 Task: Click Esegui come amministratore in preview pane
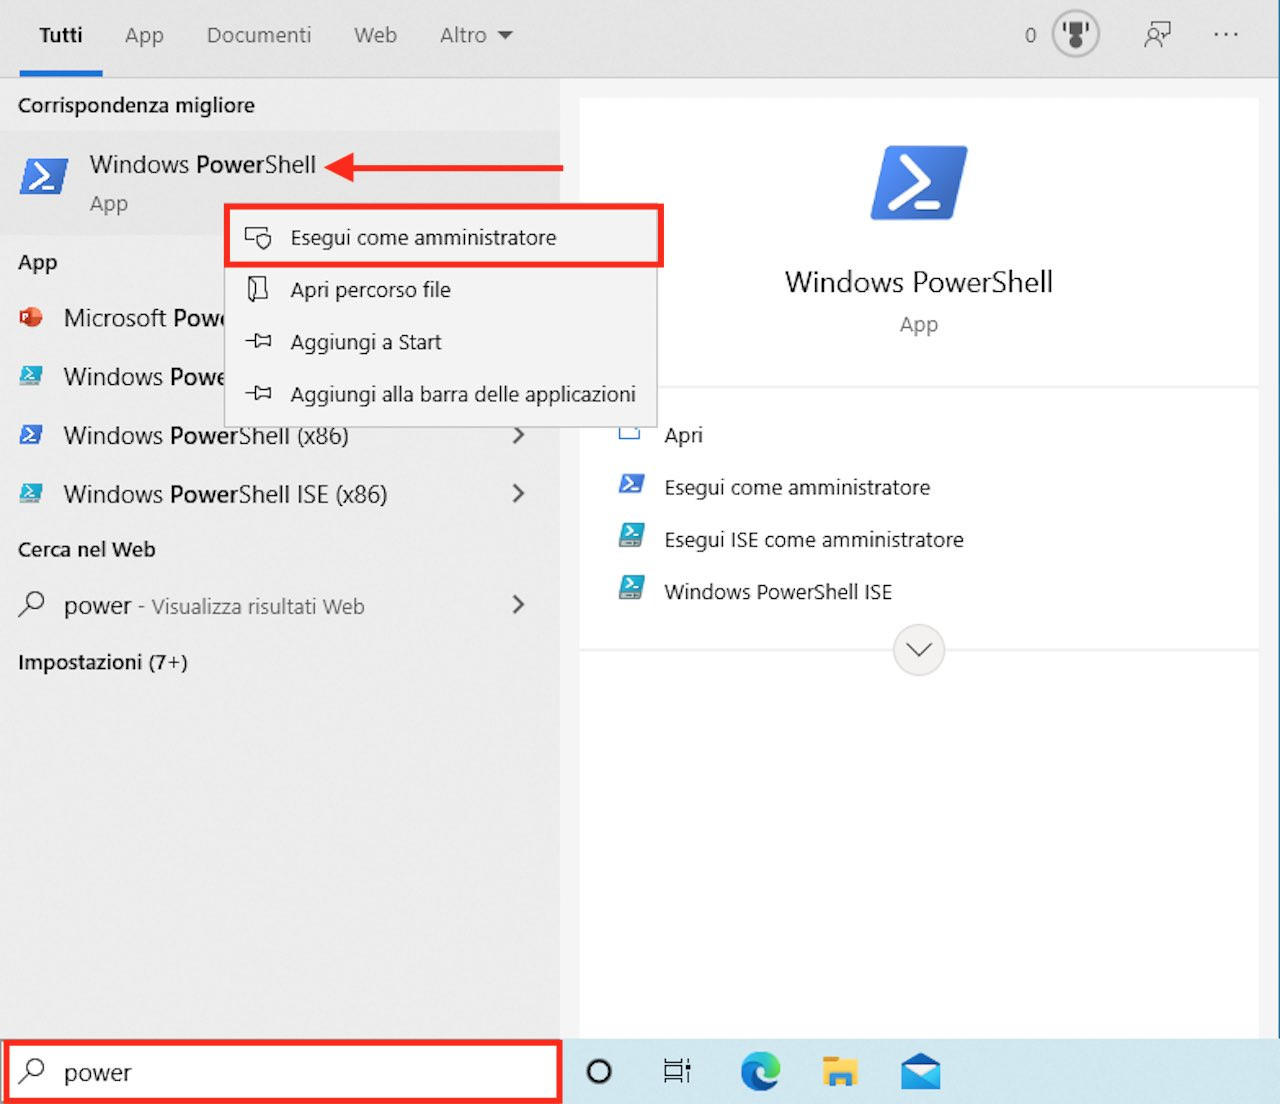point(797,487)
